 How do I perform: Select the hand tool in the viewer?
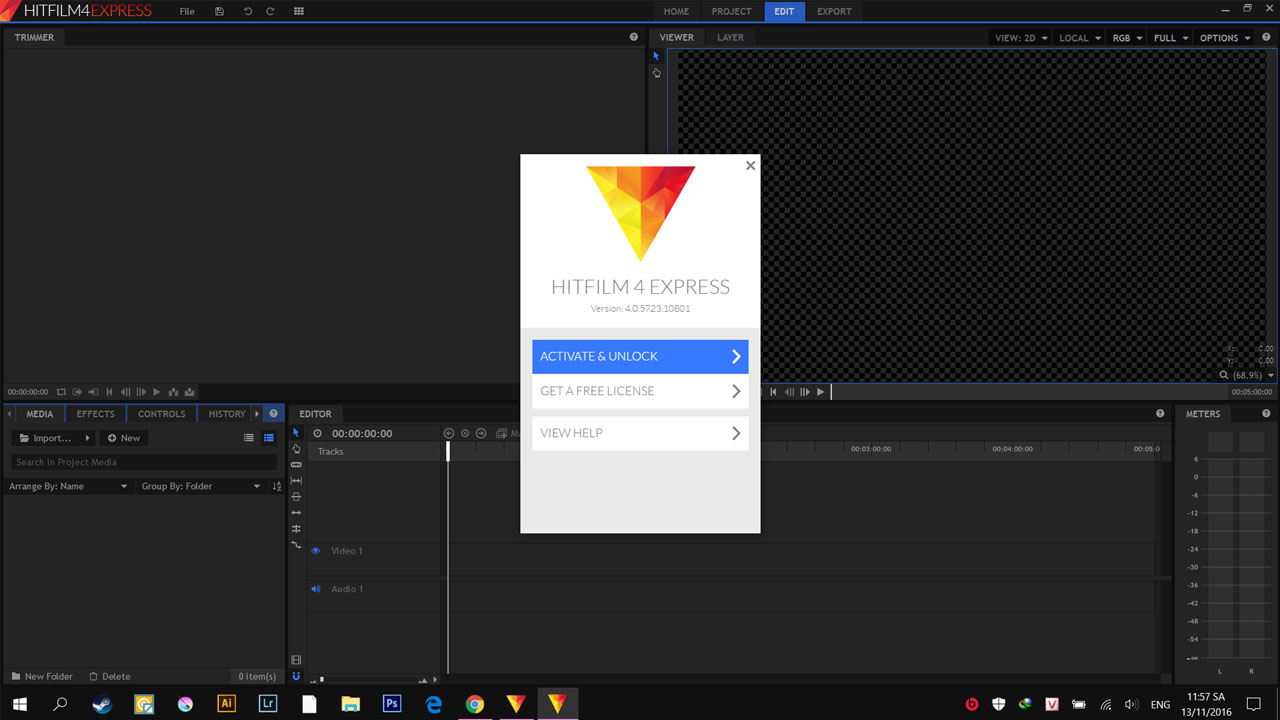[x=657, y=73]
